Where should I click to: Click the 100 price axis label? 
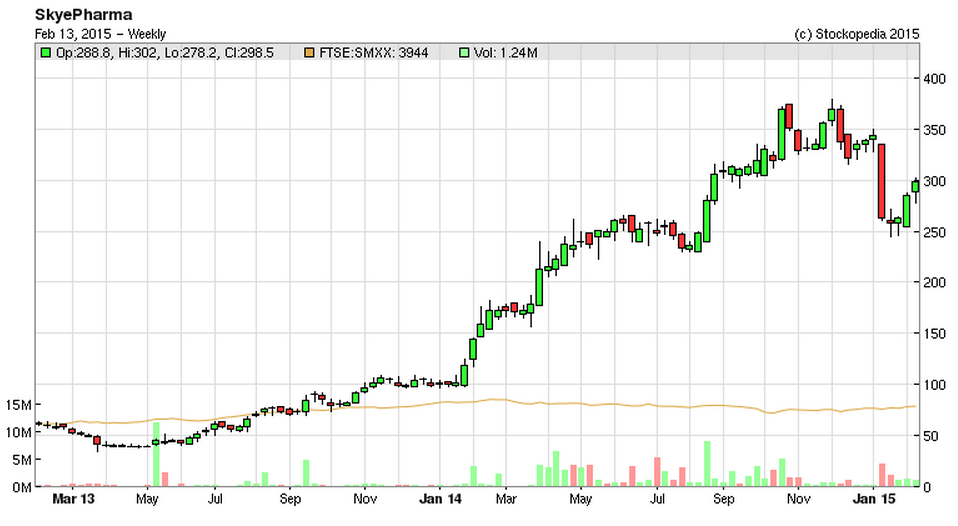pos(934,385)
